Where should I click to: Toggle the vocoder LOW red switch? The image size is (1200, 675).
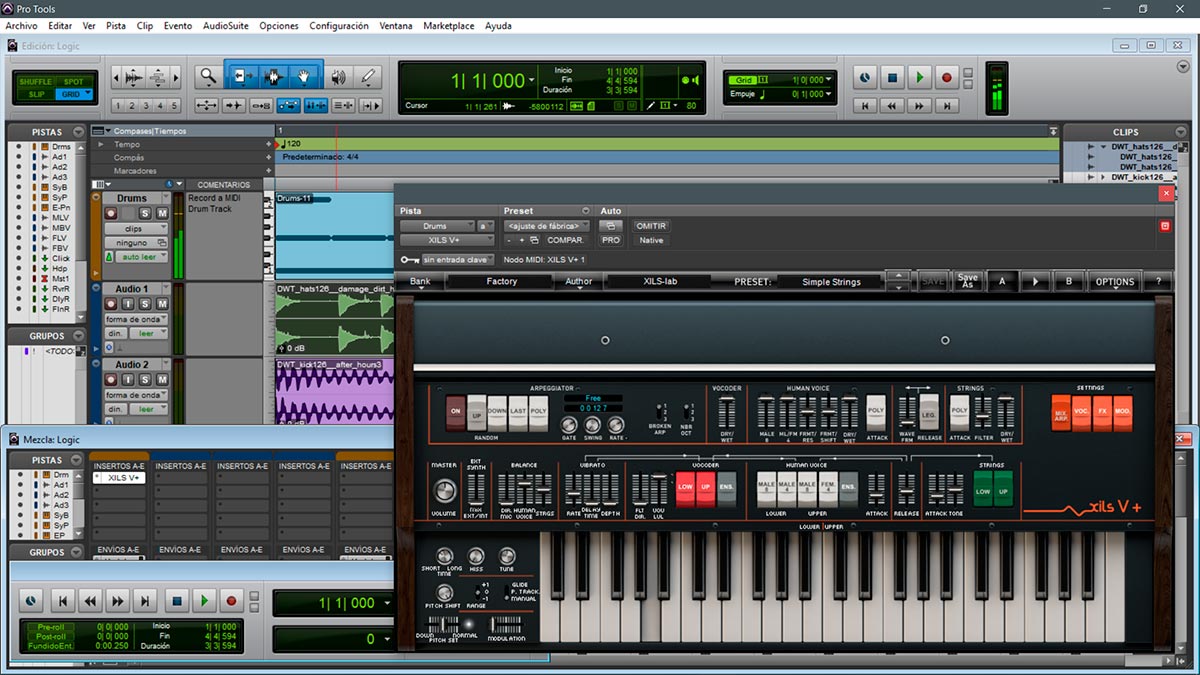point(685,488)
